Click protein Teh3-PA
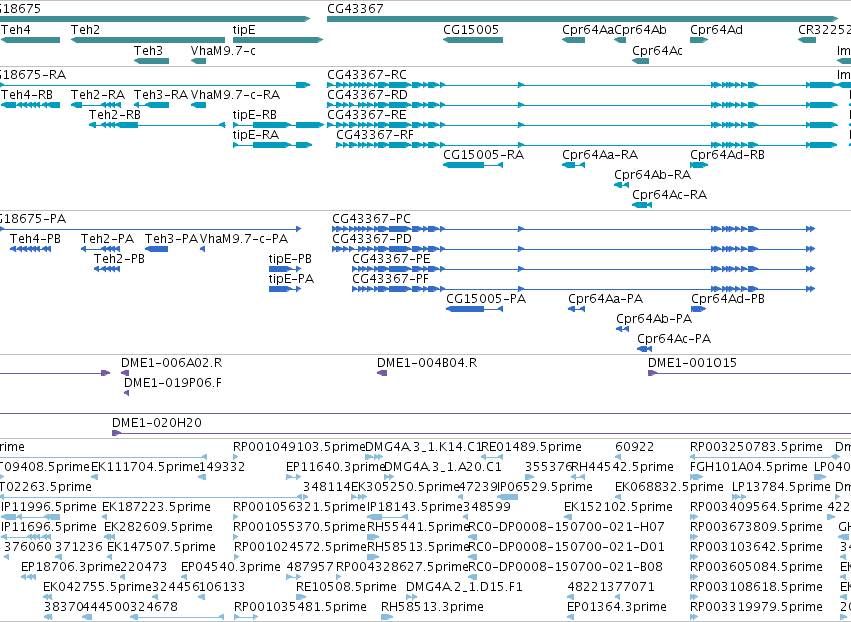Image resolution: width=851 pixels, height=622 pixels. click(156, 249)
